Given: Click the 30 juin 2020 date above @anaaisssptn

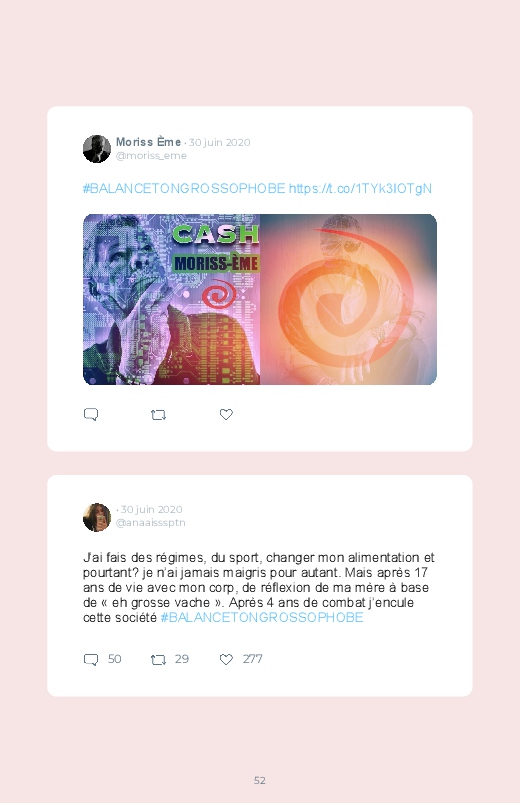Looking at the screenshot, I should (151, 510).
